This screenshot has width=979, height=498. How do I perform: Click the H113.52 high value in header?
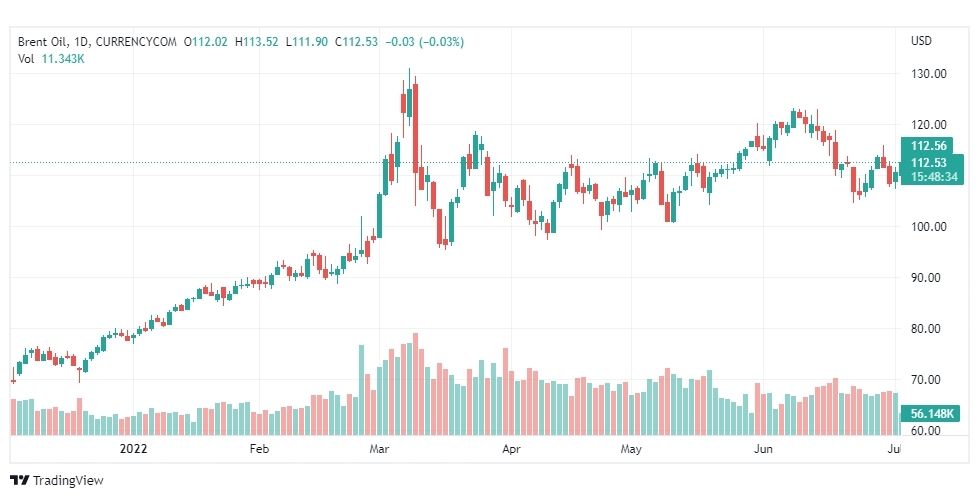(x=259, y=41)
